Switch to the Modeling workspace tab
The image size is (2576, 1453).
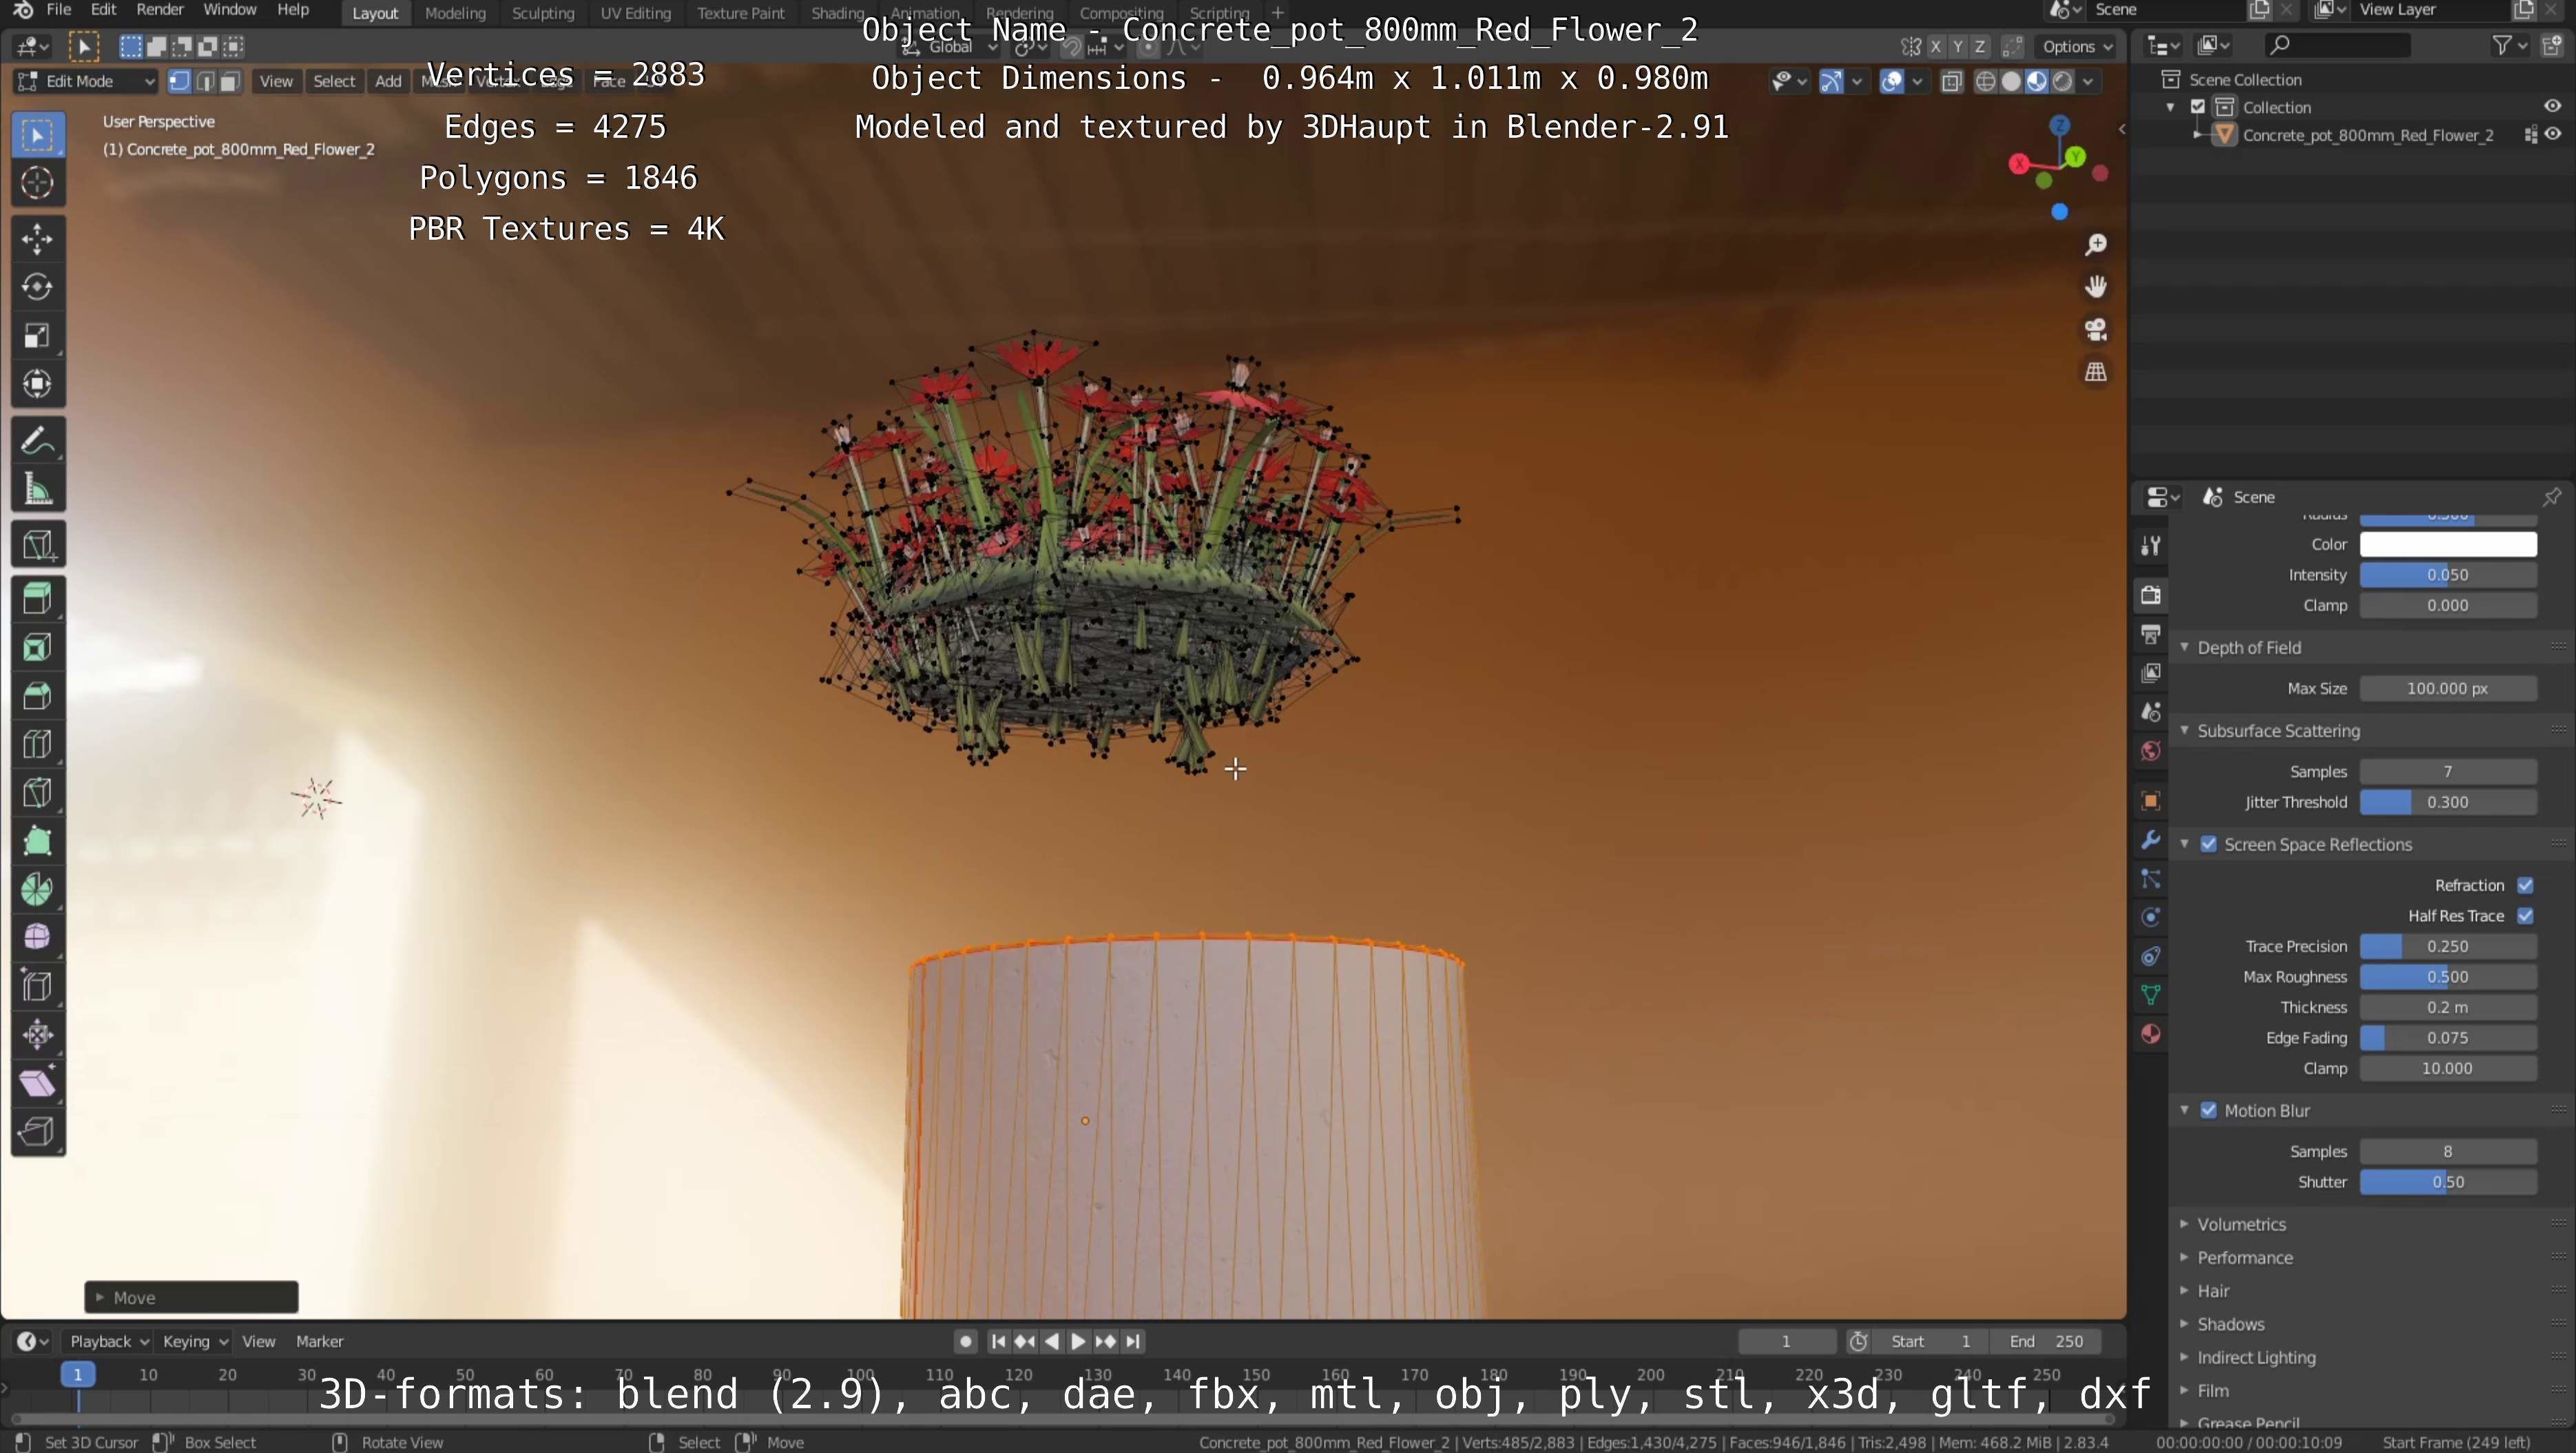point(455,13)
